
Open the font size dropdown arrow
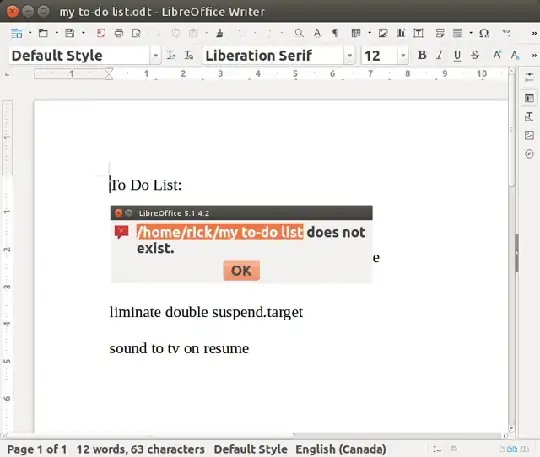coord(403,55)
